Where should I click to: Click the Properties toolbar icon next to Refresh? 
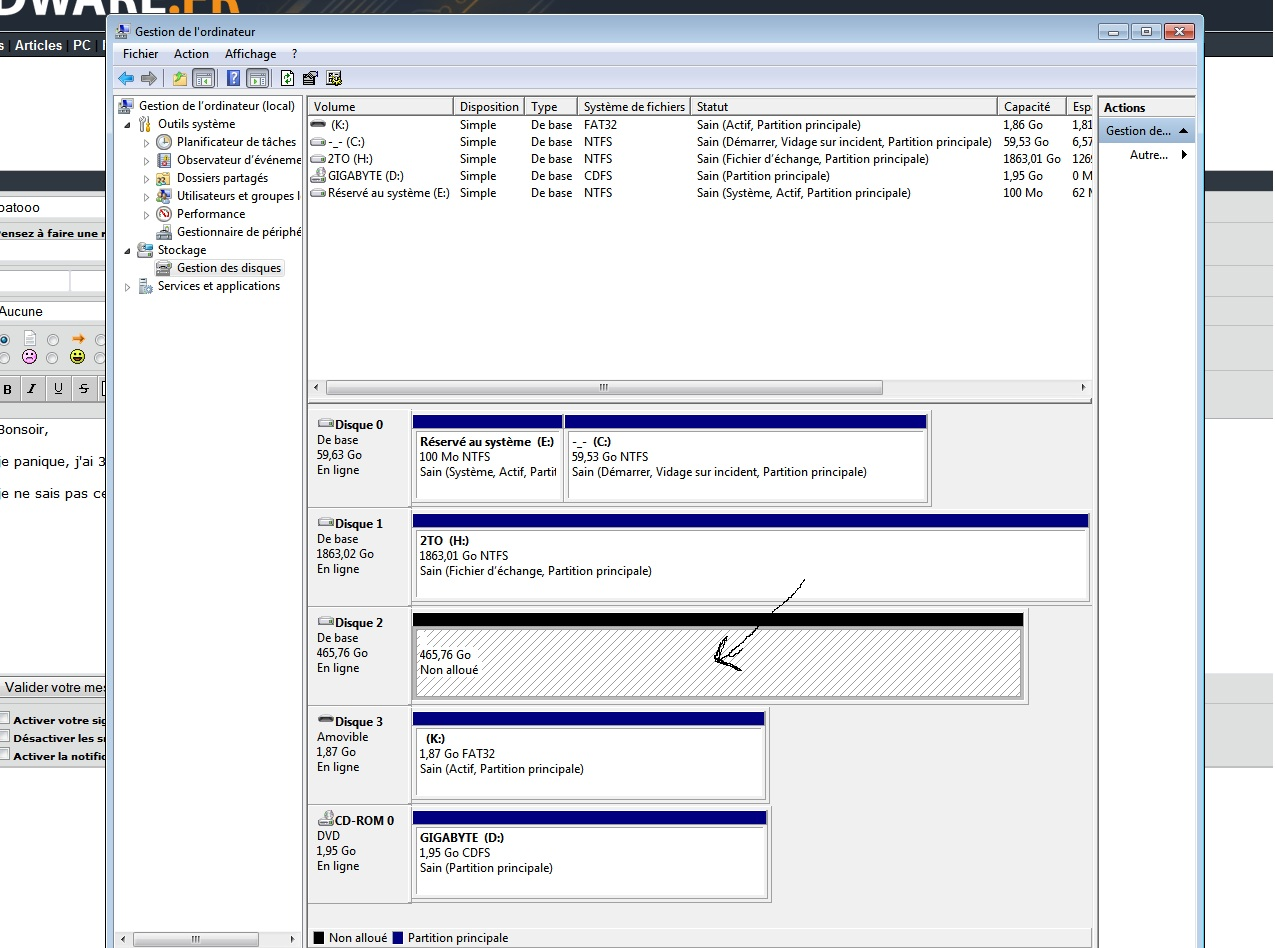(x=310, y=78)
